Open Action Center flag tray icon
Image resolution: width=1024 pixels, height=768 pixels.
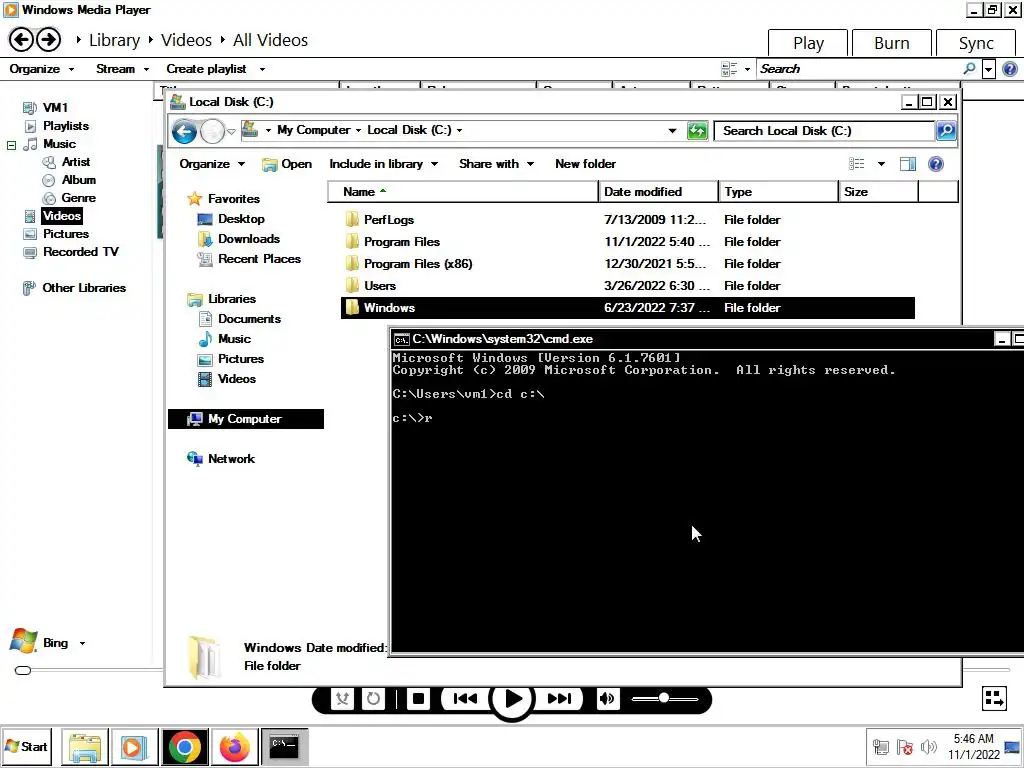click(904, 746)
